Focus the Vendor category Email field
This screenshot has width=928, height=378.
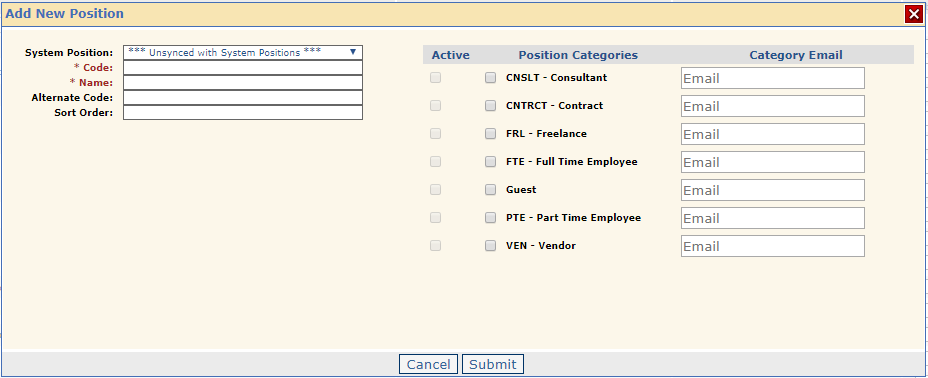pyautogui.click(x=772, y=246)
